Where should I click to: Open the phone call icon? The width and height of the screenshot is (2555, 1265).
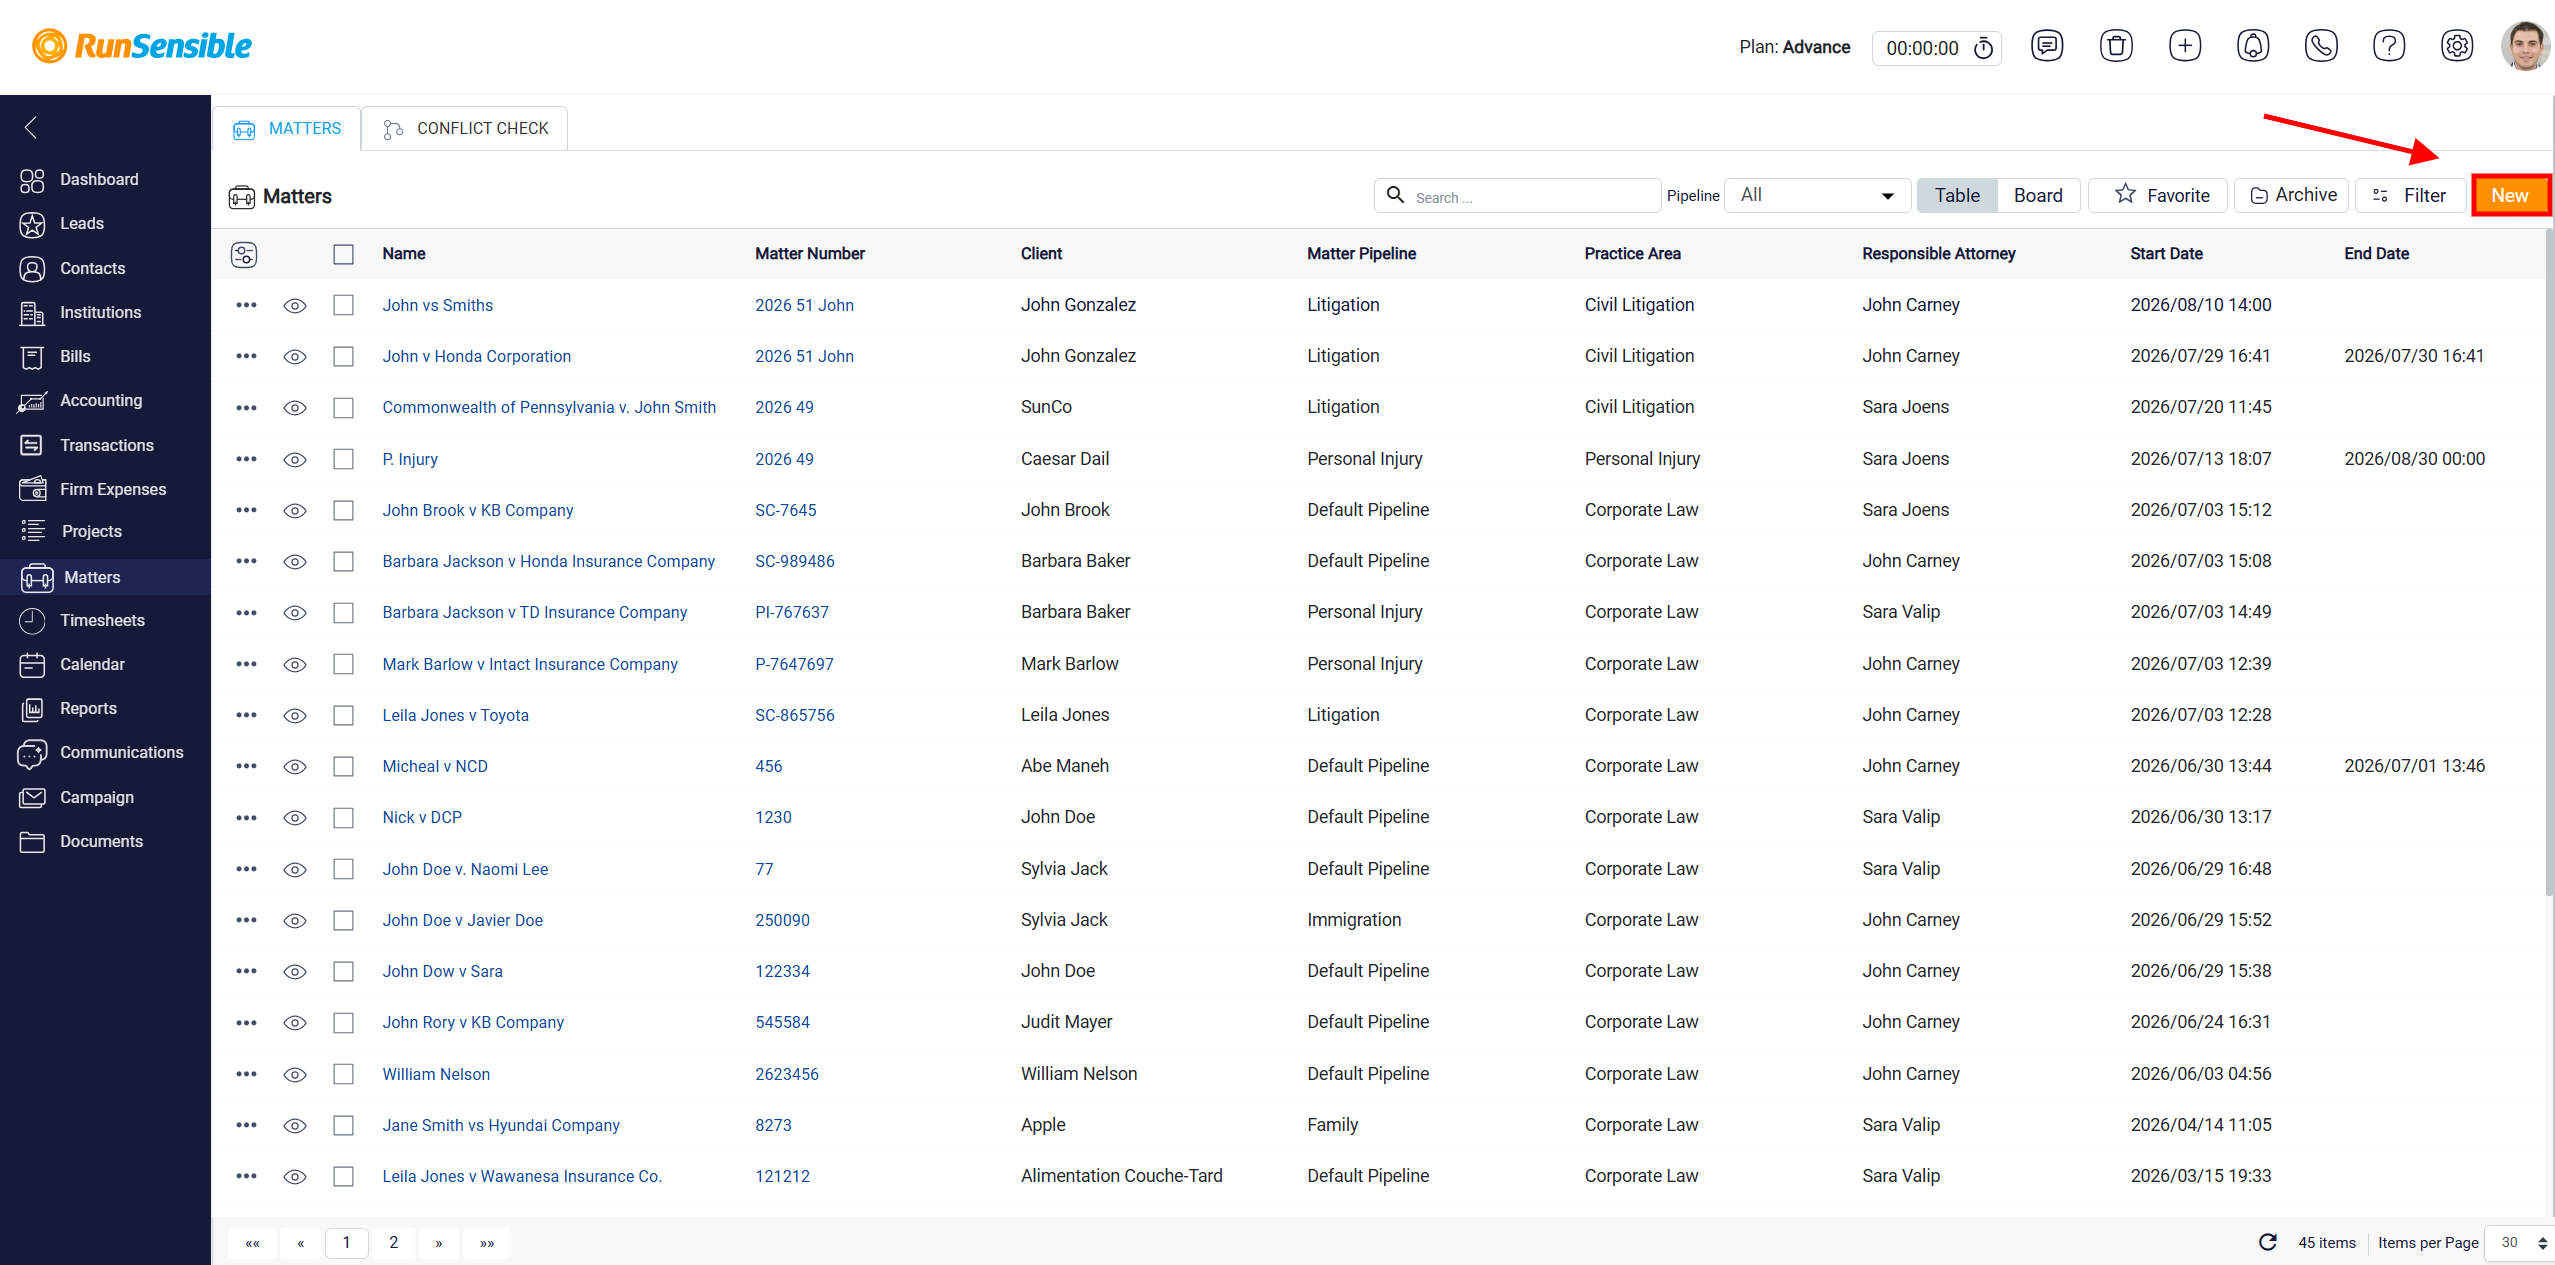(2321, 46)
